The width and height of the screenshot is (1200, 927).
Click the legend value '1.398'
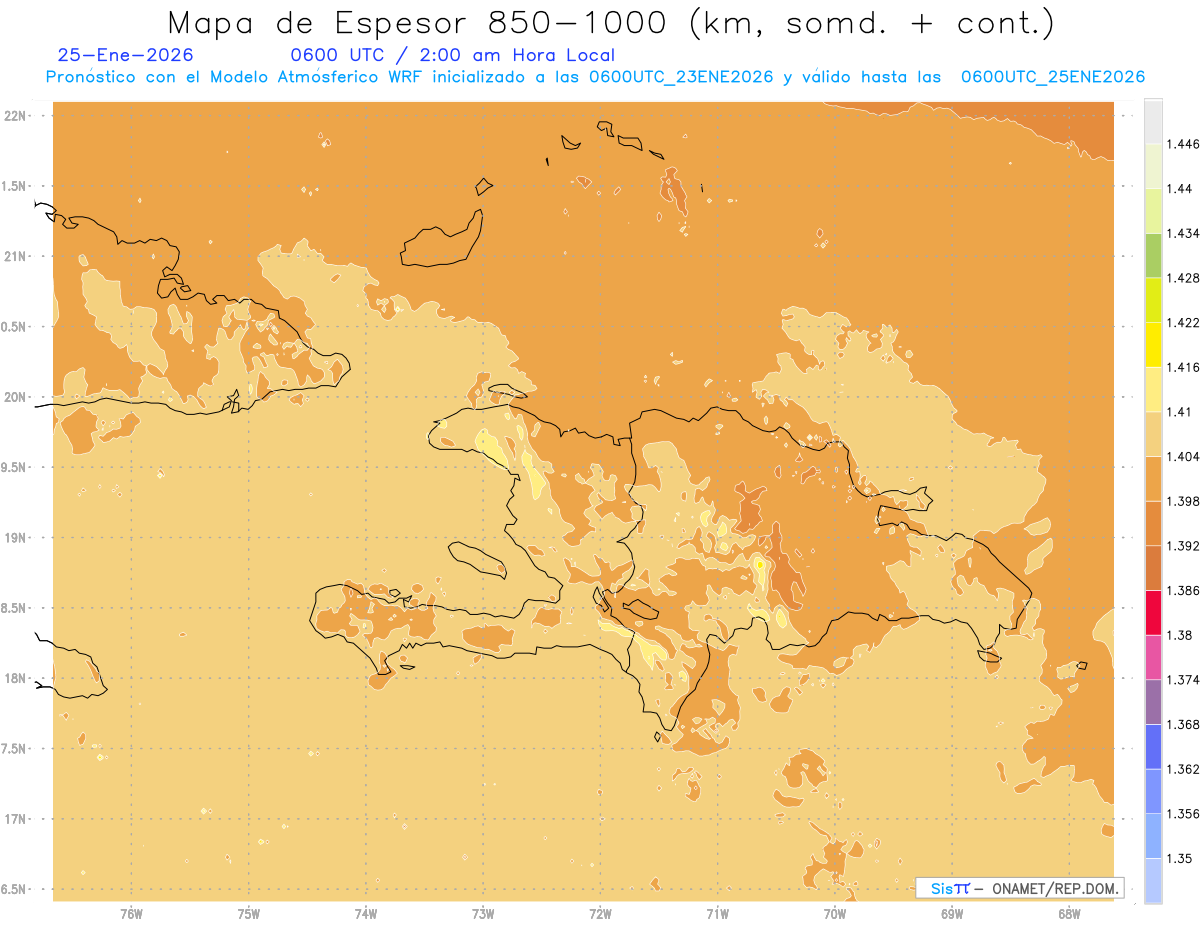click(1183, 501)
